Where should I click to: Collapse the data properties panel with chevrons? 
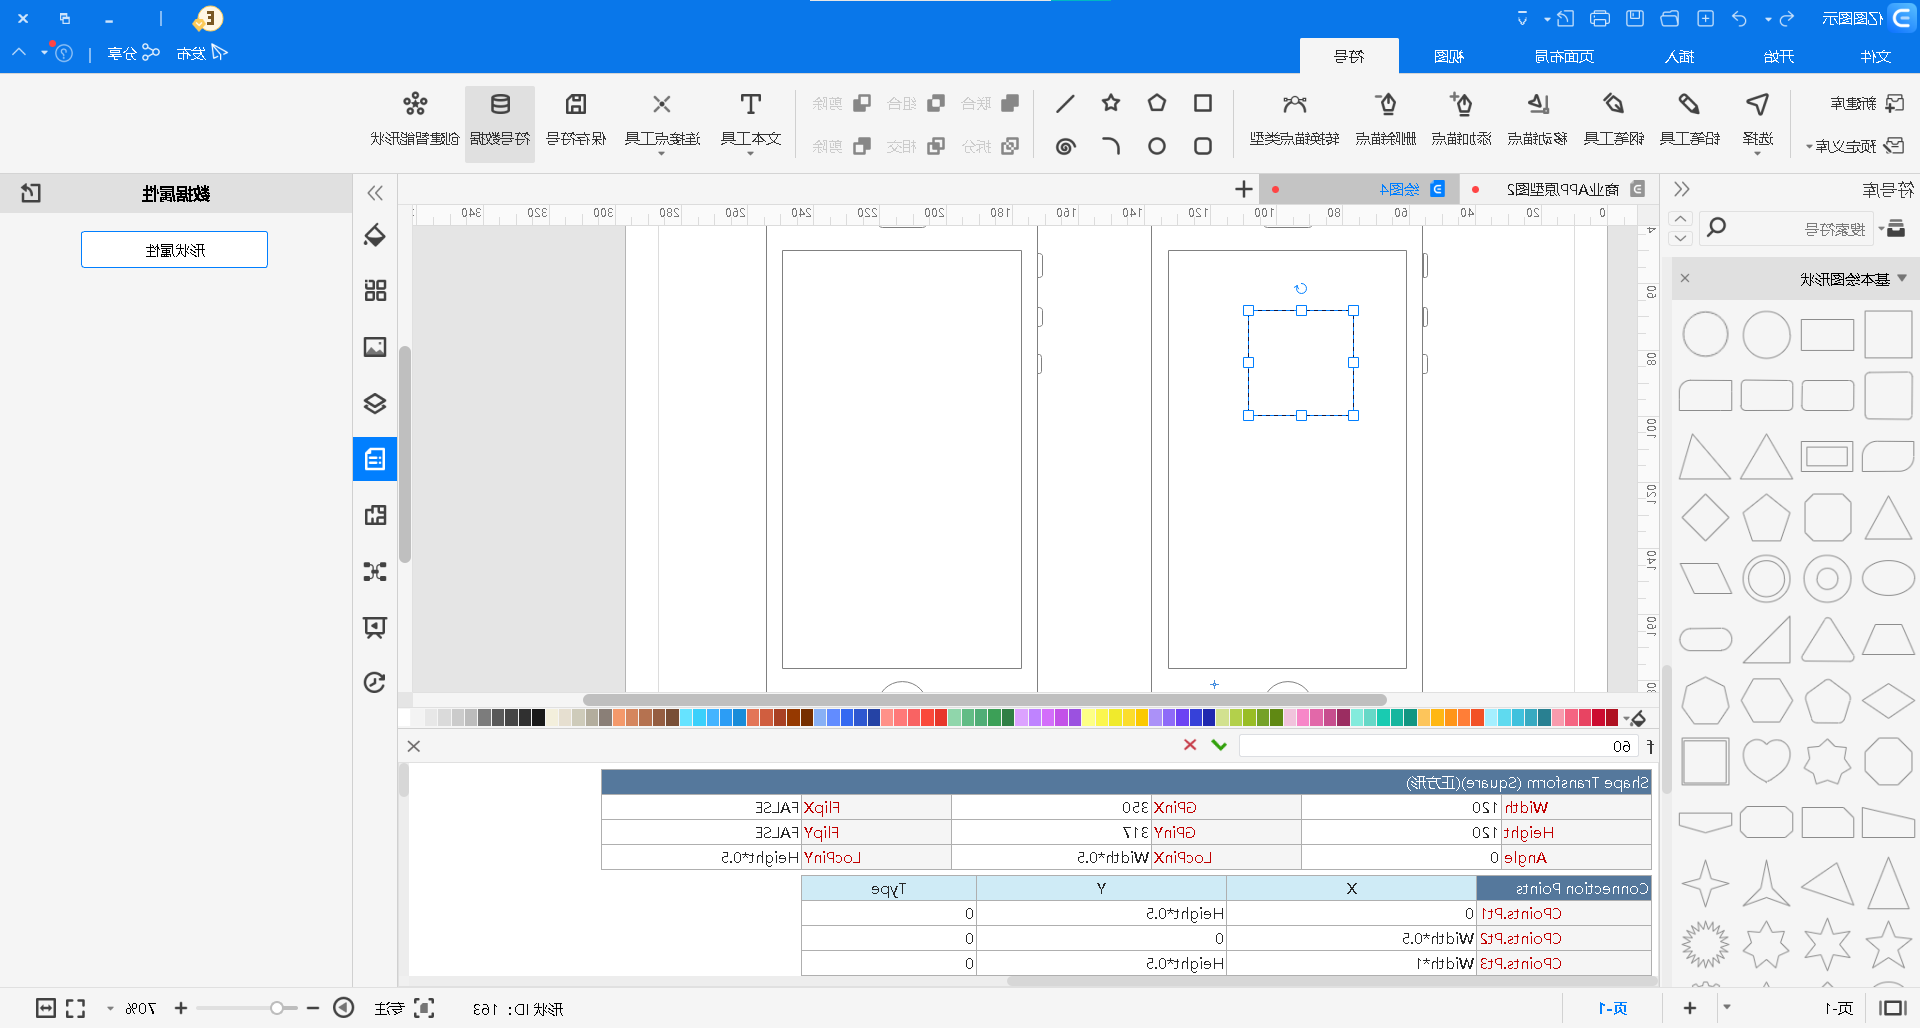coord(375,192)
